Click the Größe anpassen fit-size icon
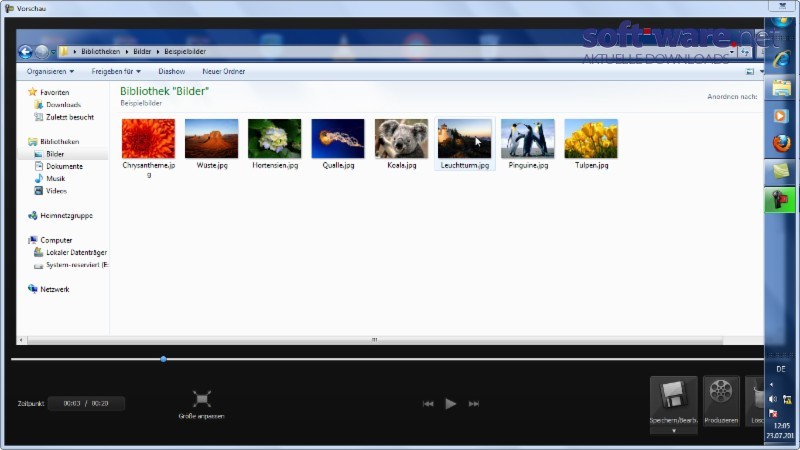Screen dimensions: 800x450 [202, 399]
